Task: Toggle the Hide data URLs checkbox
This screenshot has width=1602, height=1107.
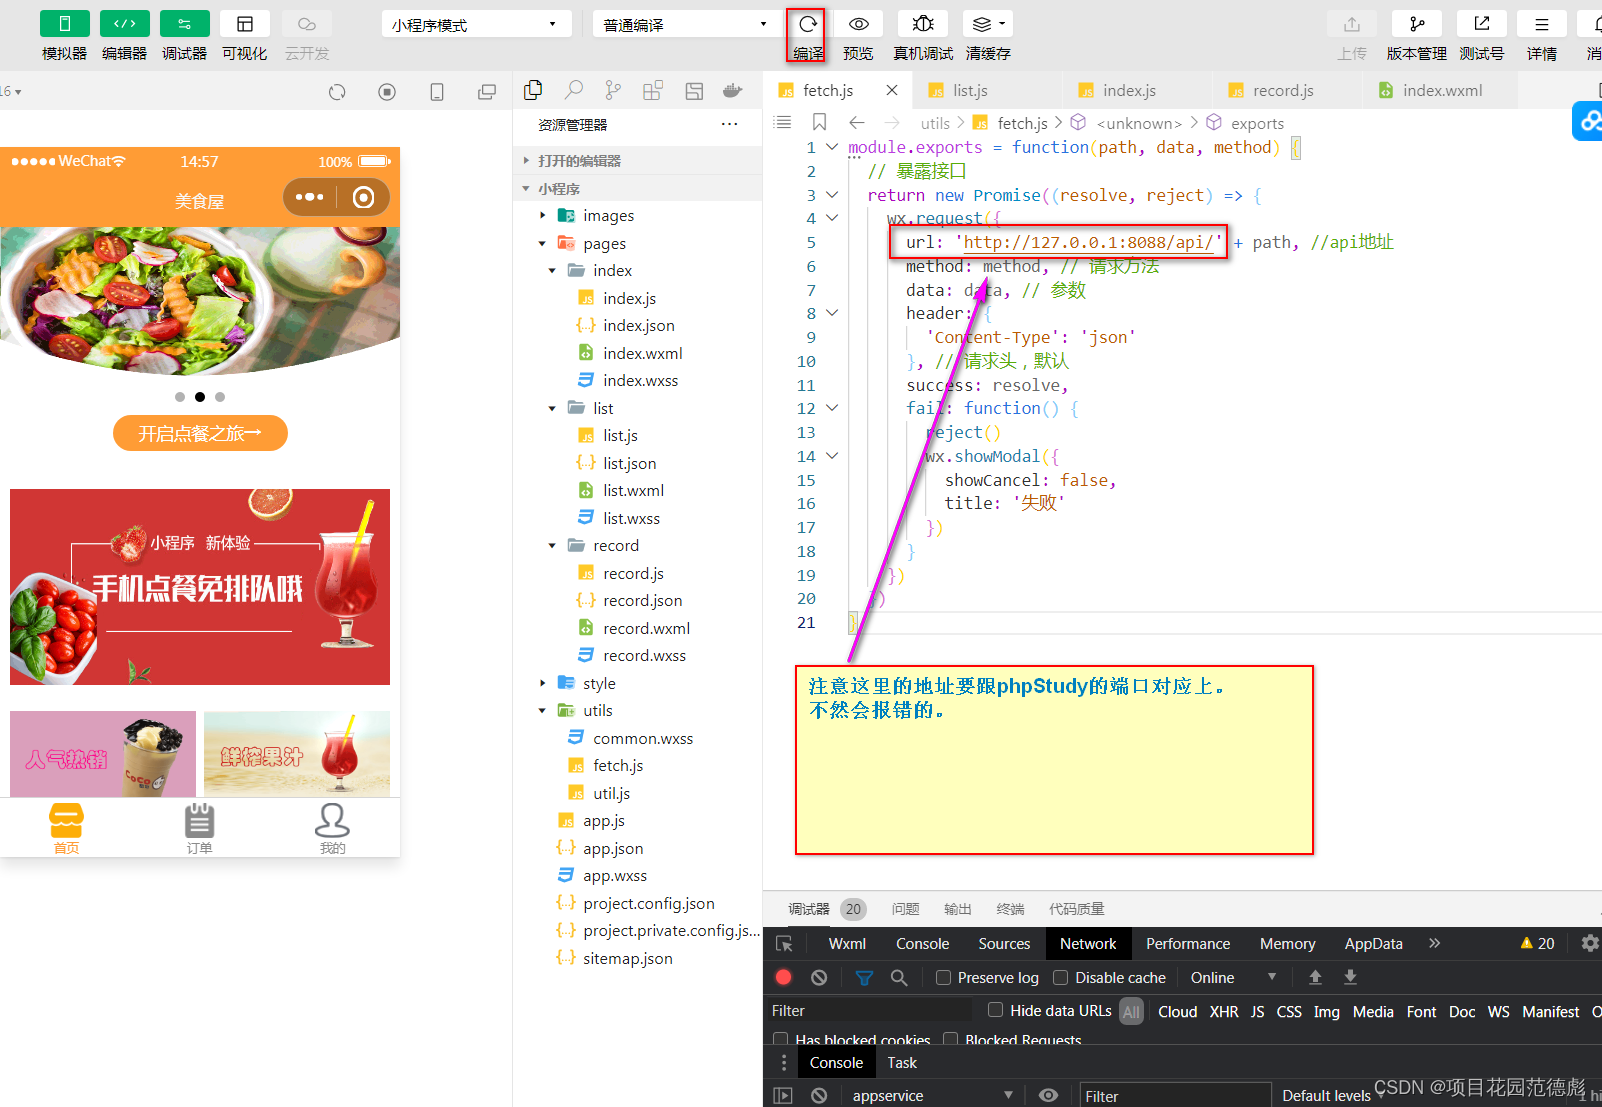Action: pyautogui.click(x=995, y=1010)
